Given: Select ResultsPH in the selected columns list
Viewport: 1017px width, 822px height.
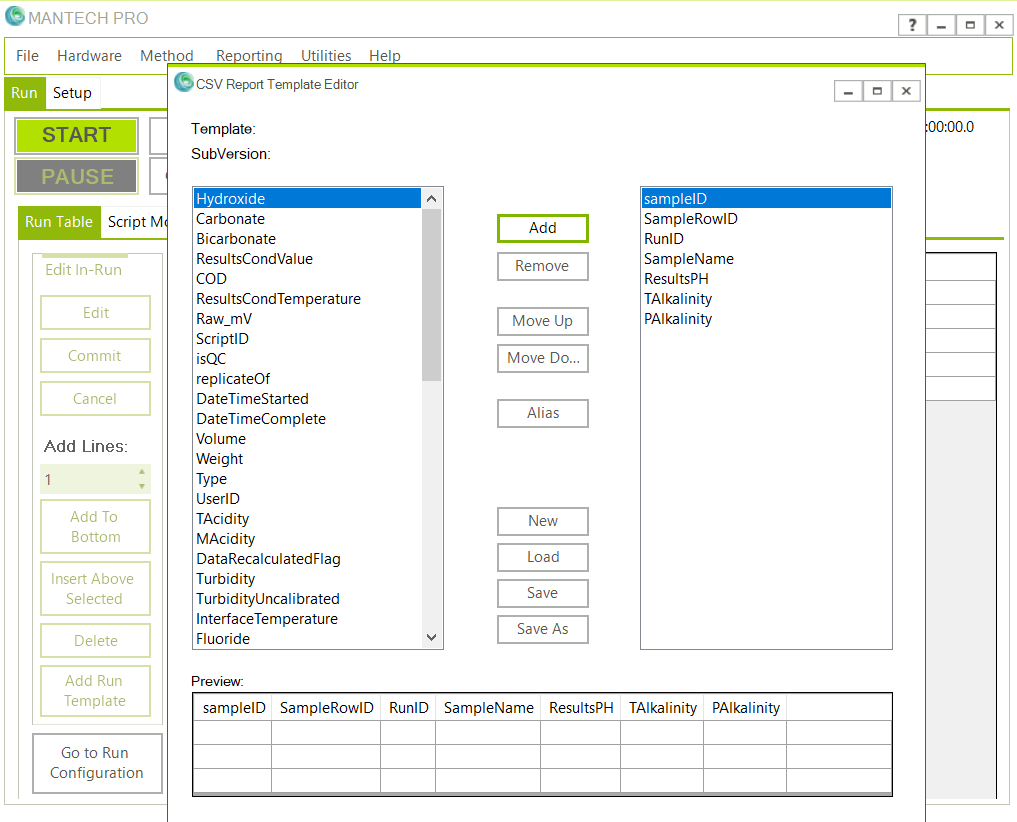Looking at the screenshot, I should point(766,279).
